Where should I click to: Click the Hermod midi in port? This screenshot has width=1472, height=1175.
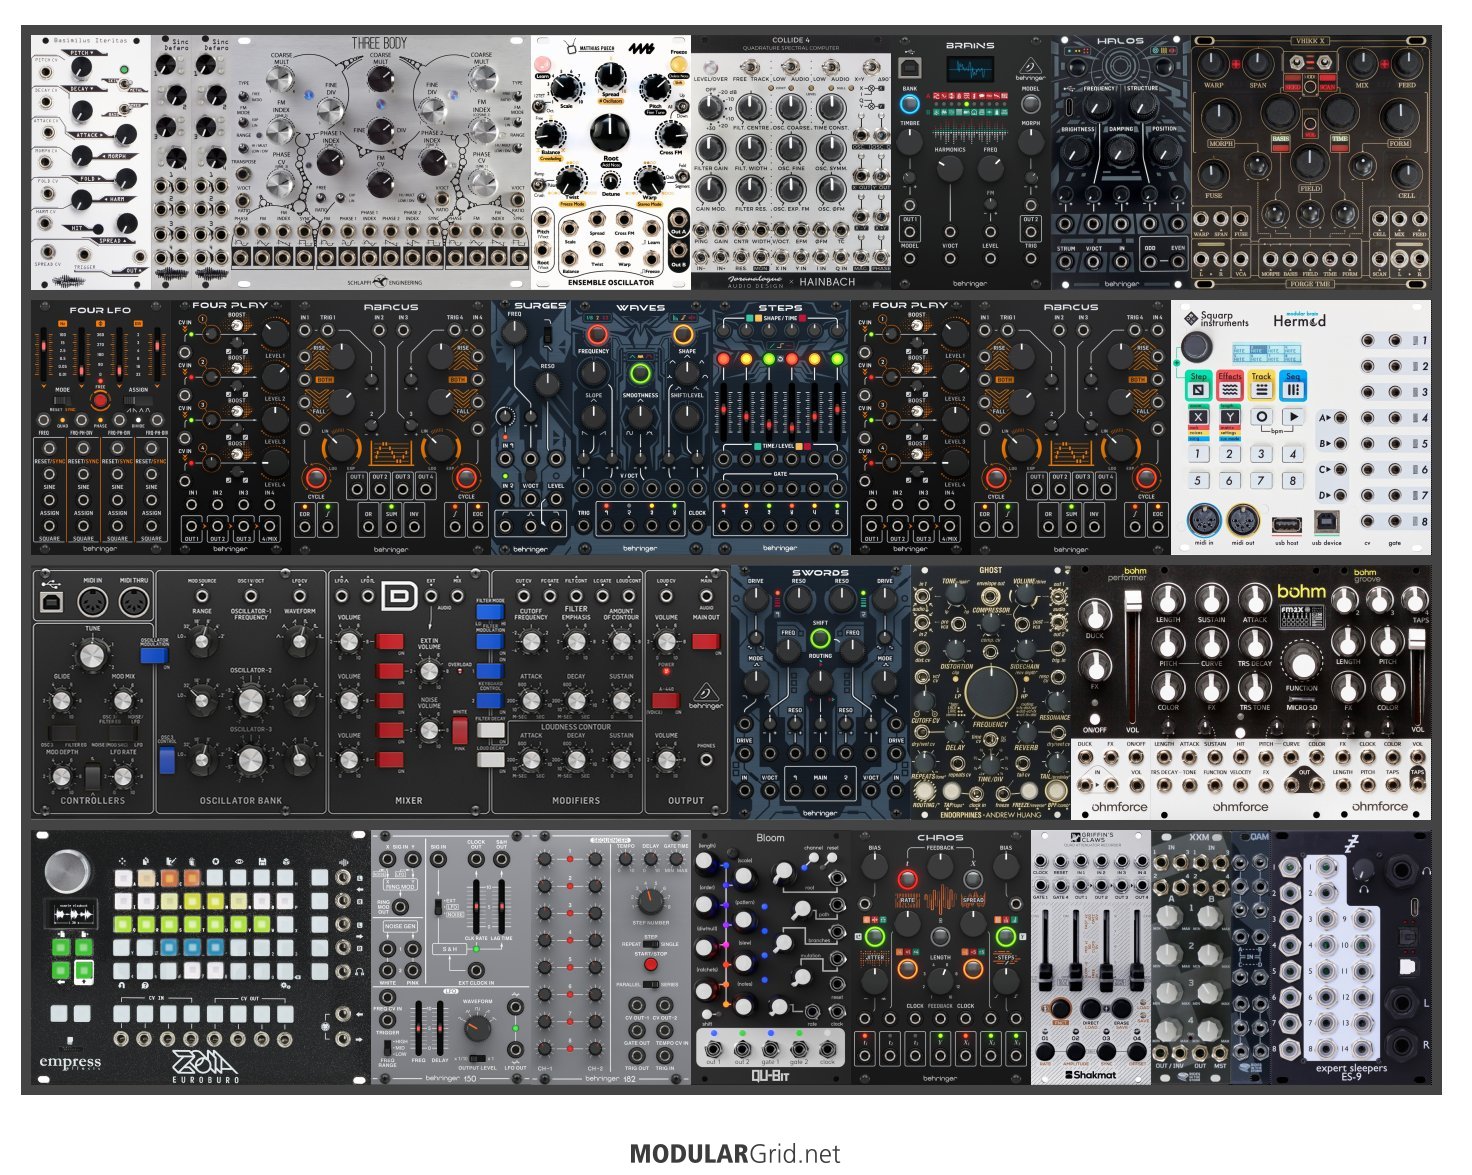click(1203, 521)
